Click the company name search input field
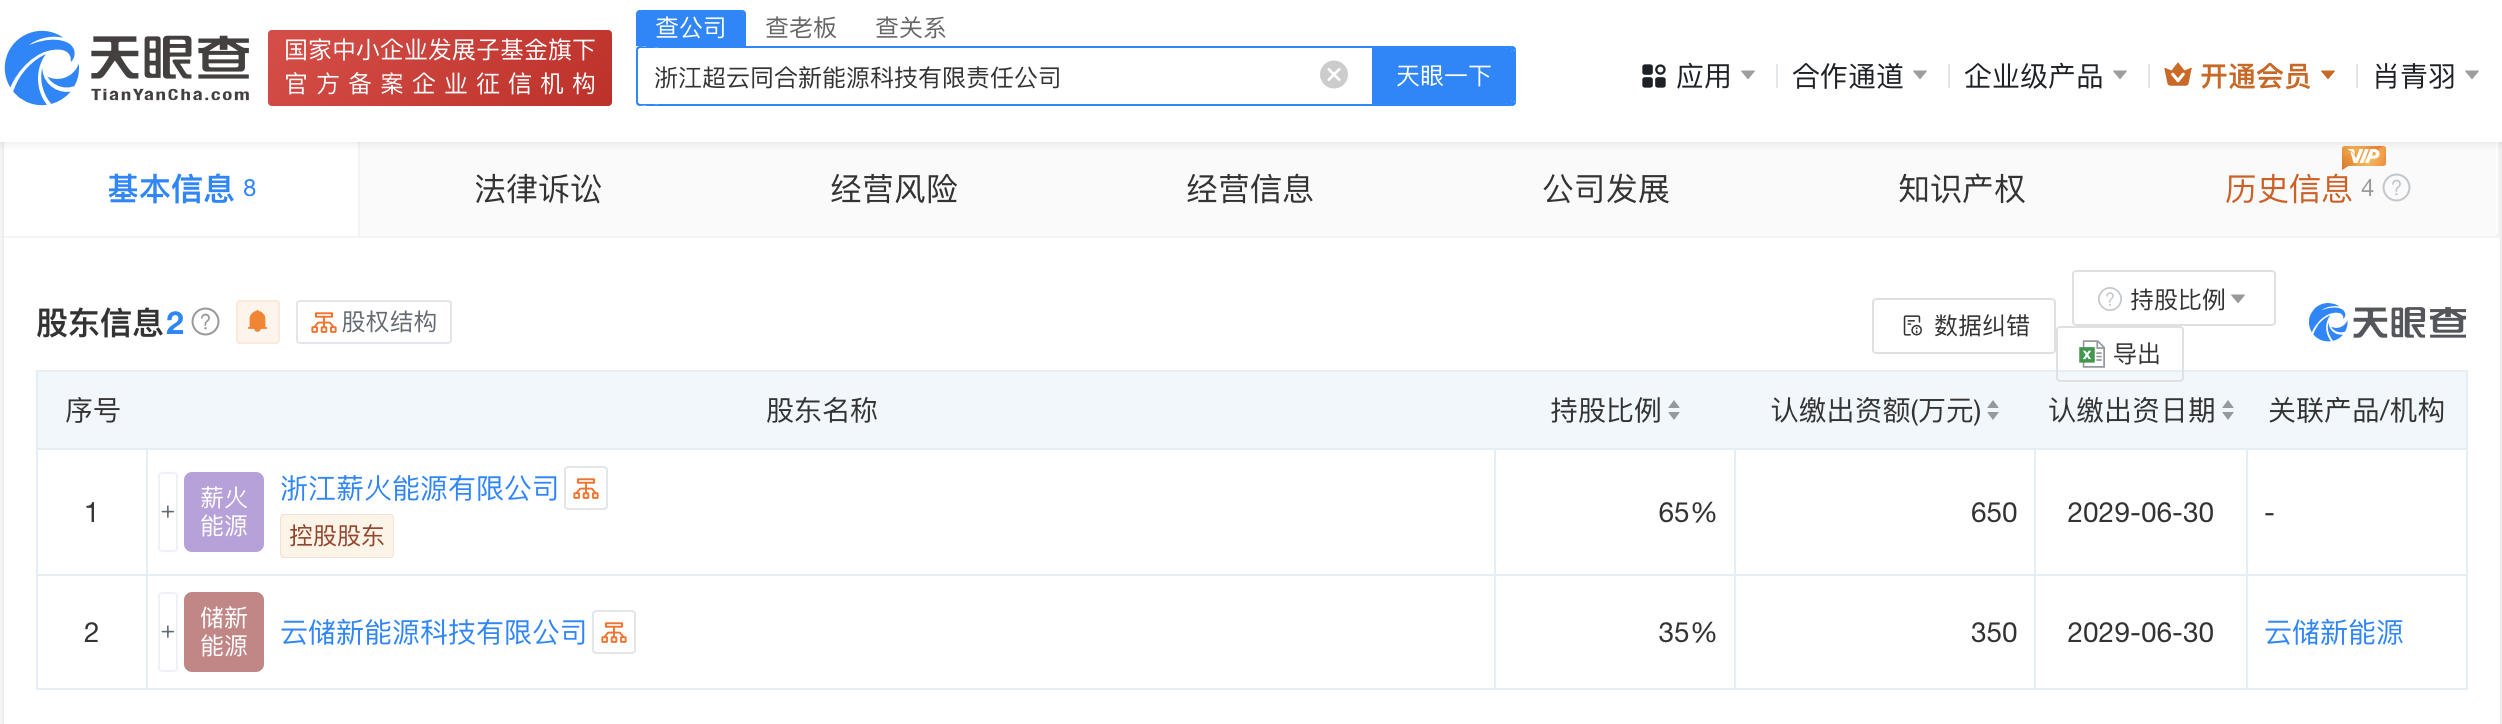Image resolution: width=2502 pixels, height=724 pixels. (980, 77)
